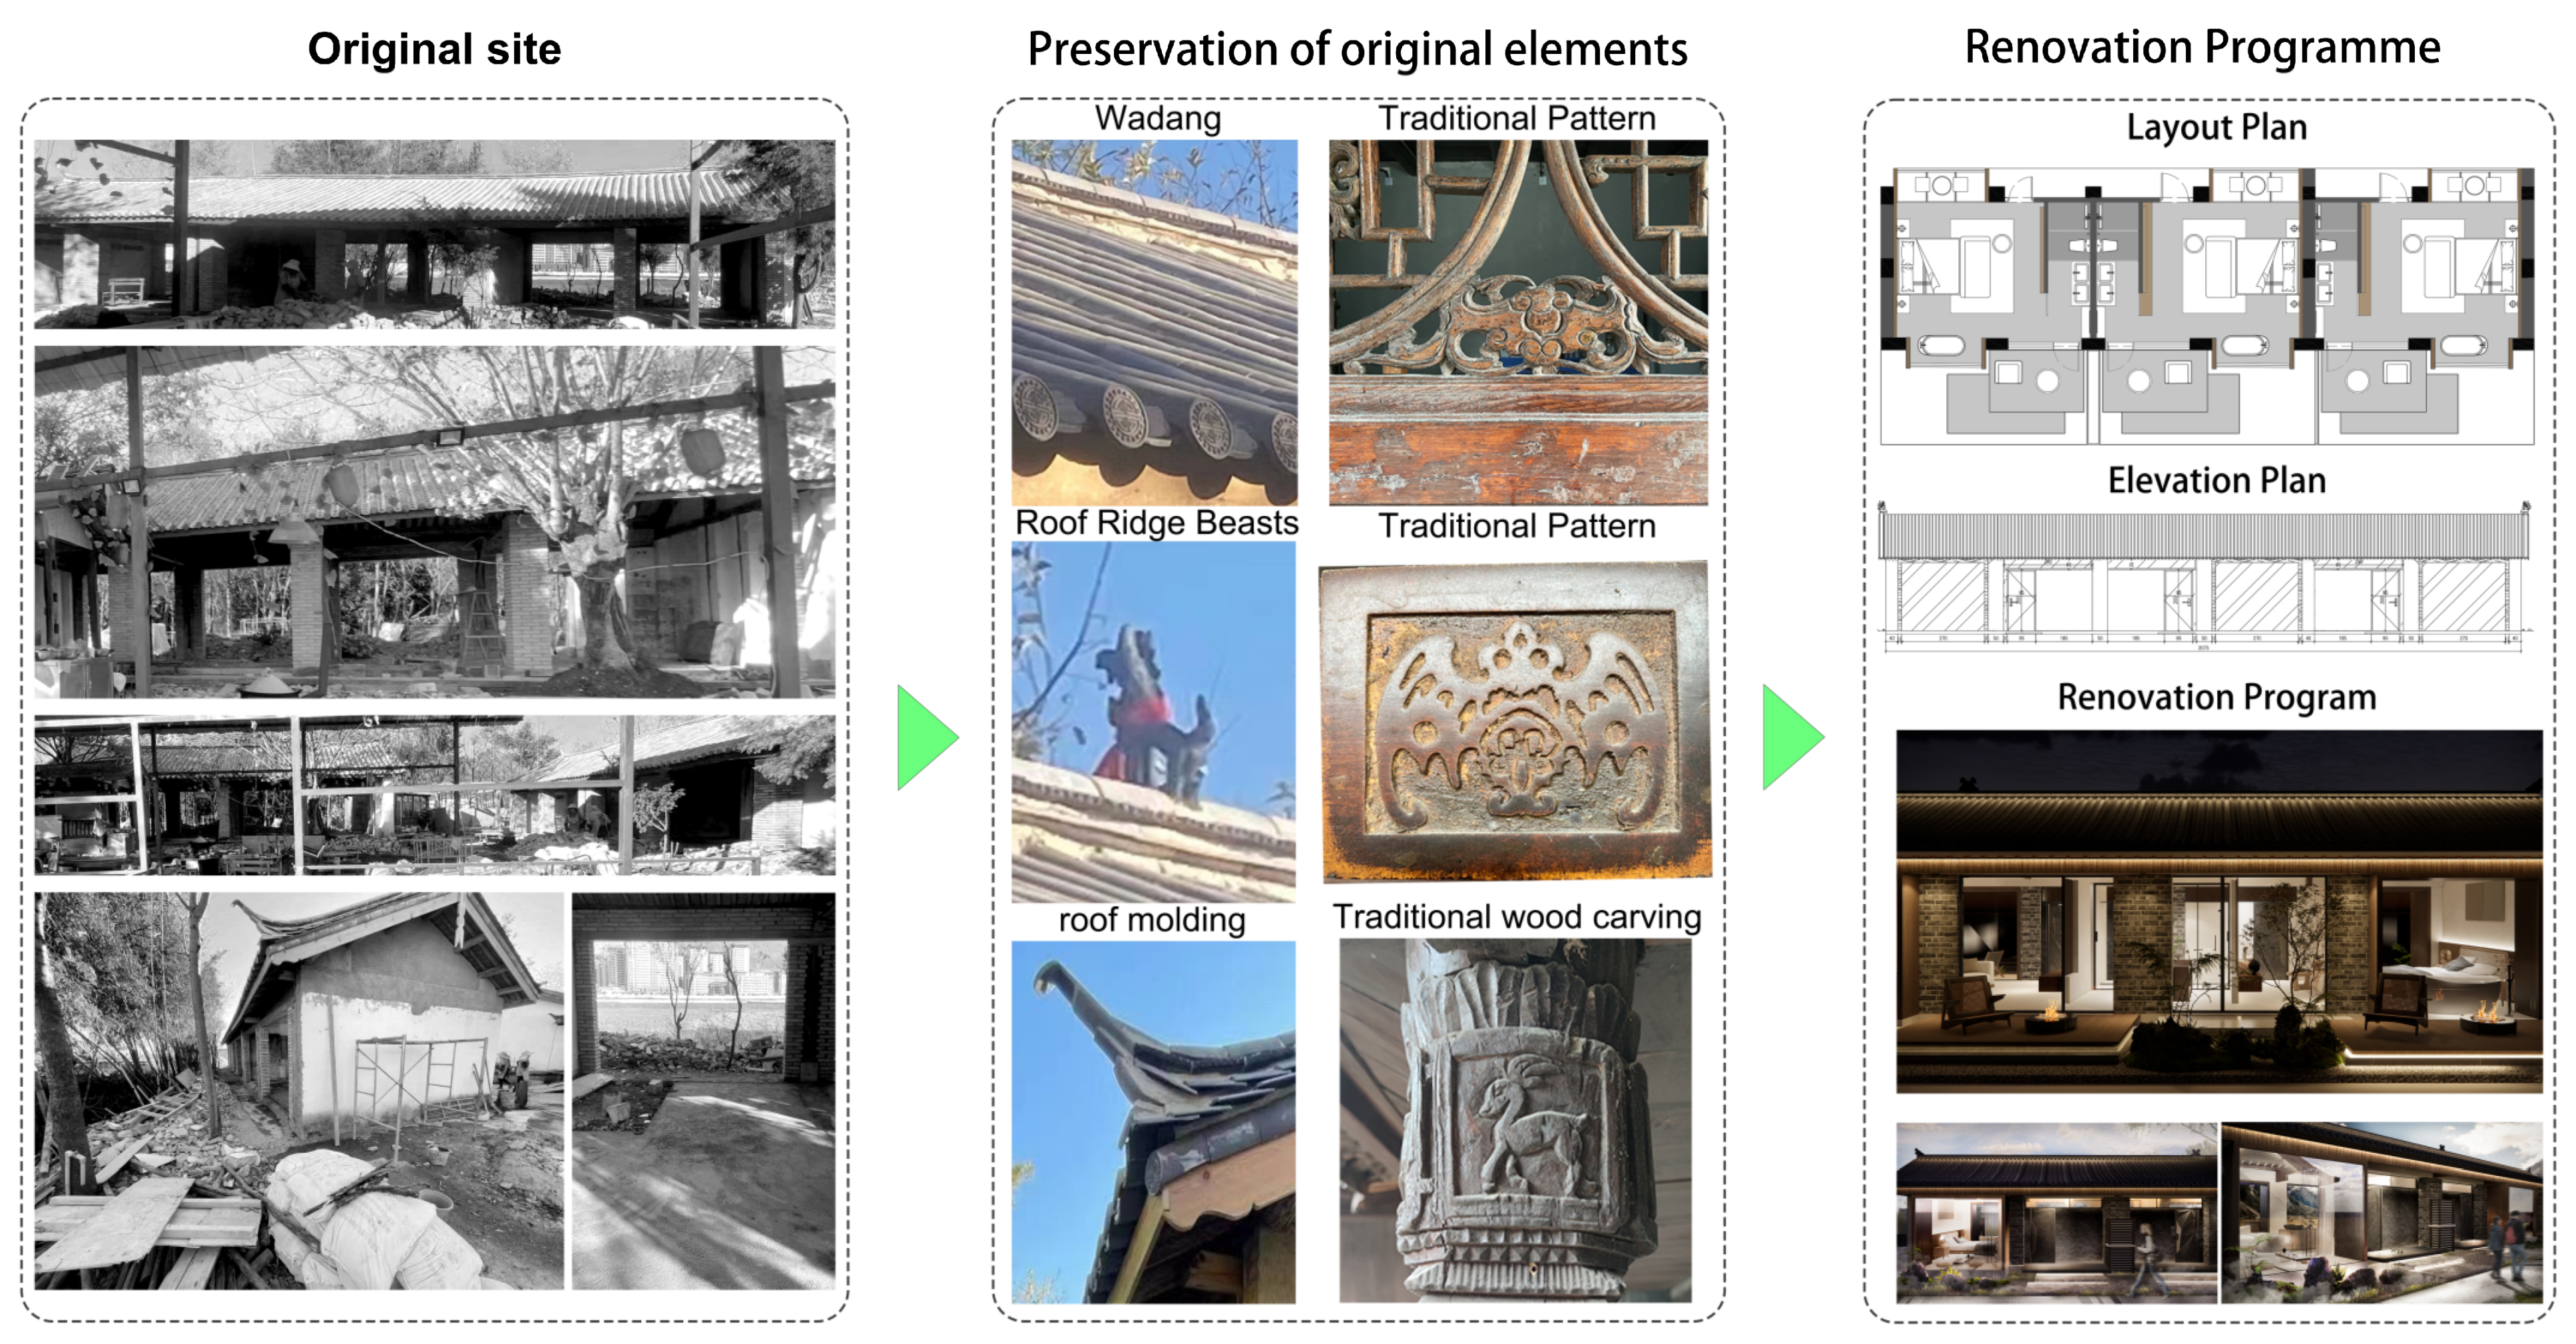The image size is (2576, 1344).
Task: Select the white wall scaffolding photo
Action: coord(298,1091)
